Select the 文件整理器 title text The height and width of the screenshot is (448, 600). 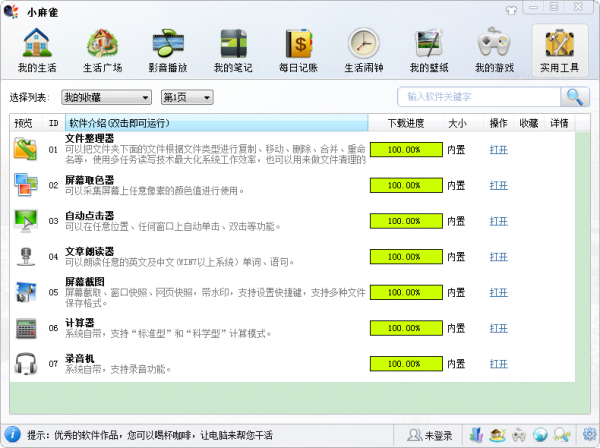tap(90, 138)
